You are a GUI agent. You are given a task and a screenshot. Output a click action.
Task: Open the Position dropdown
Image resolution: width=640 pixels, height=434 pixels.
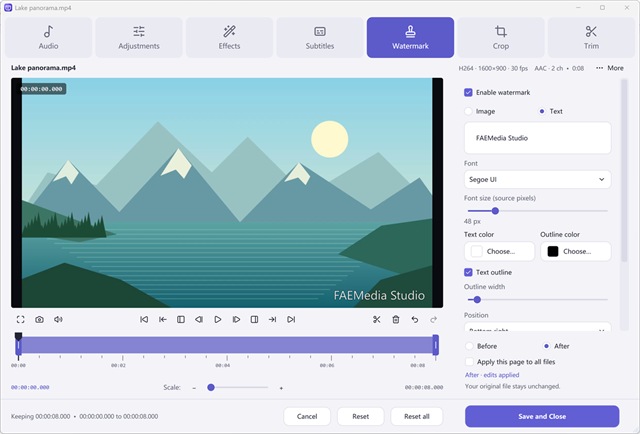(538, 327)
